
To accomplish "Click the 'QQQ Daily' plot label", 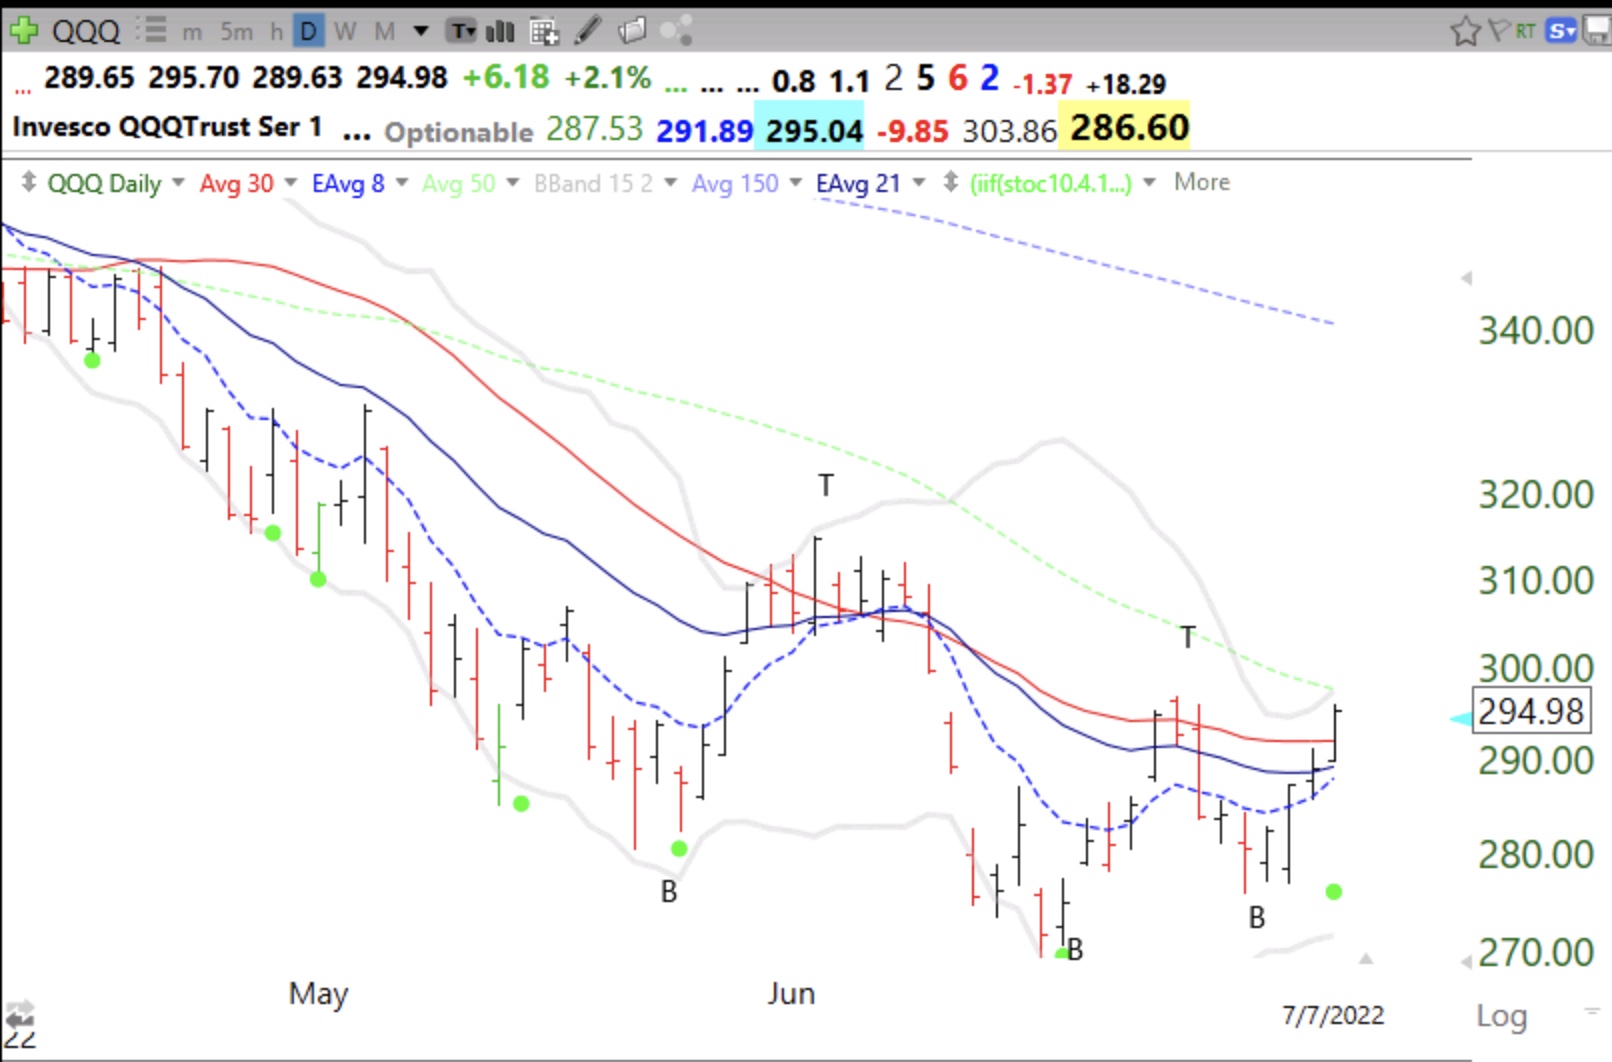I will (x=104, y=183).
